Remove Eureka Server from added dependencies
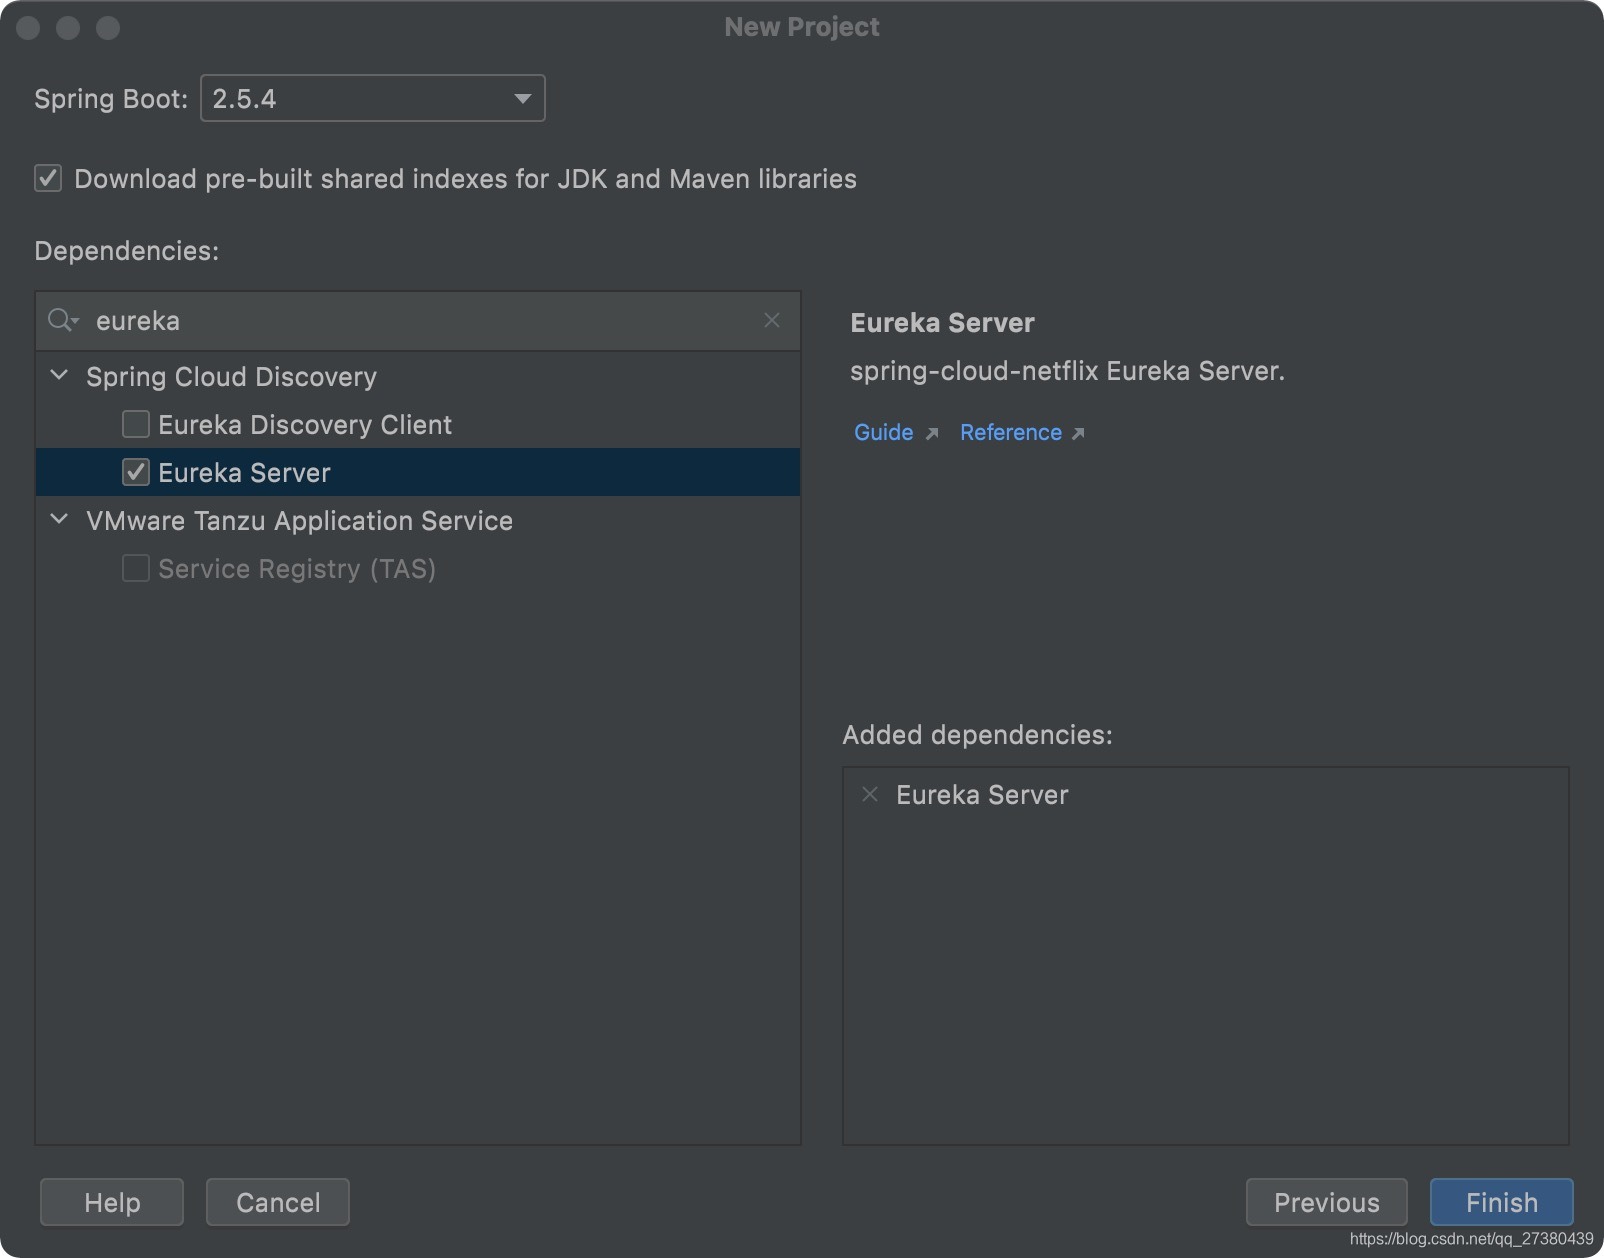 [x=870, y=794]
